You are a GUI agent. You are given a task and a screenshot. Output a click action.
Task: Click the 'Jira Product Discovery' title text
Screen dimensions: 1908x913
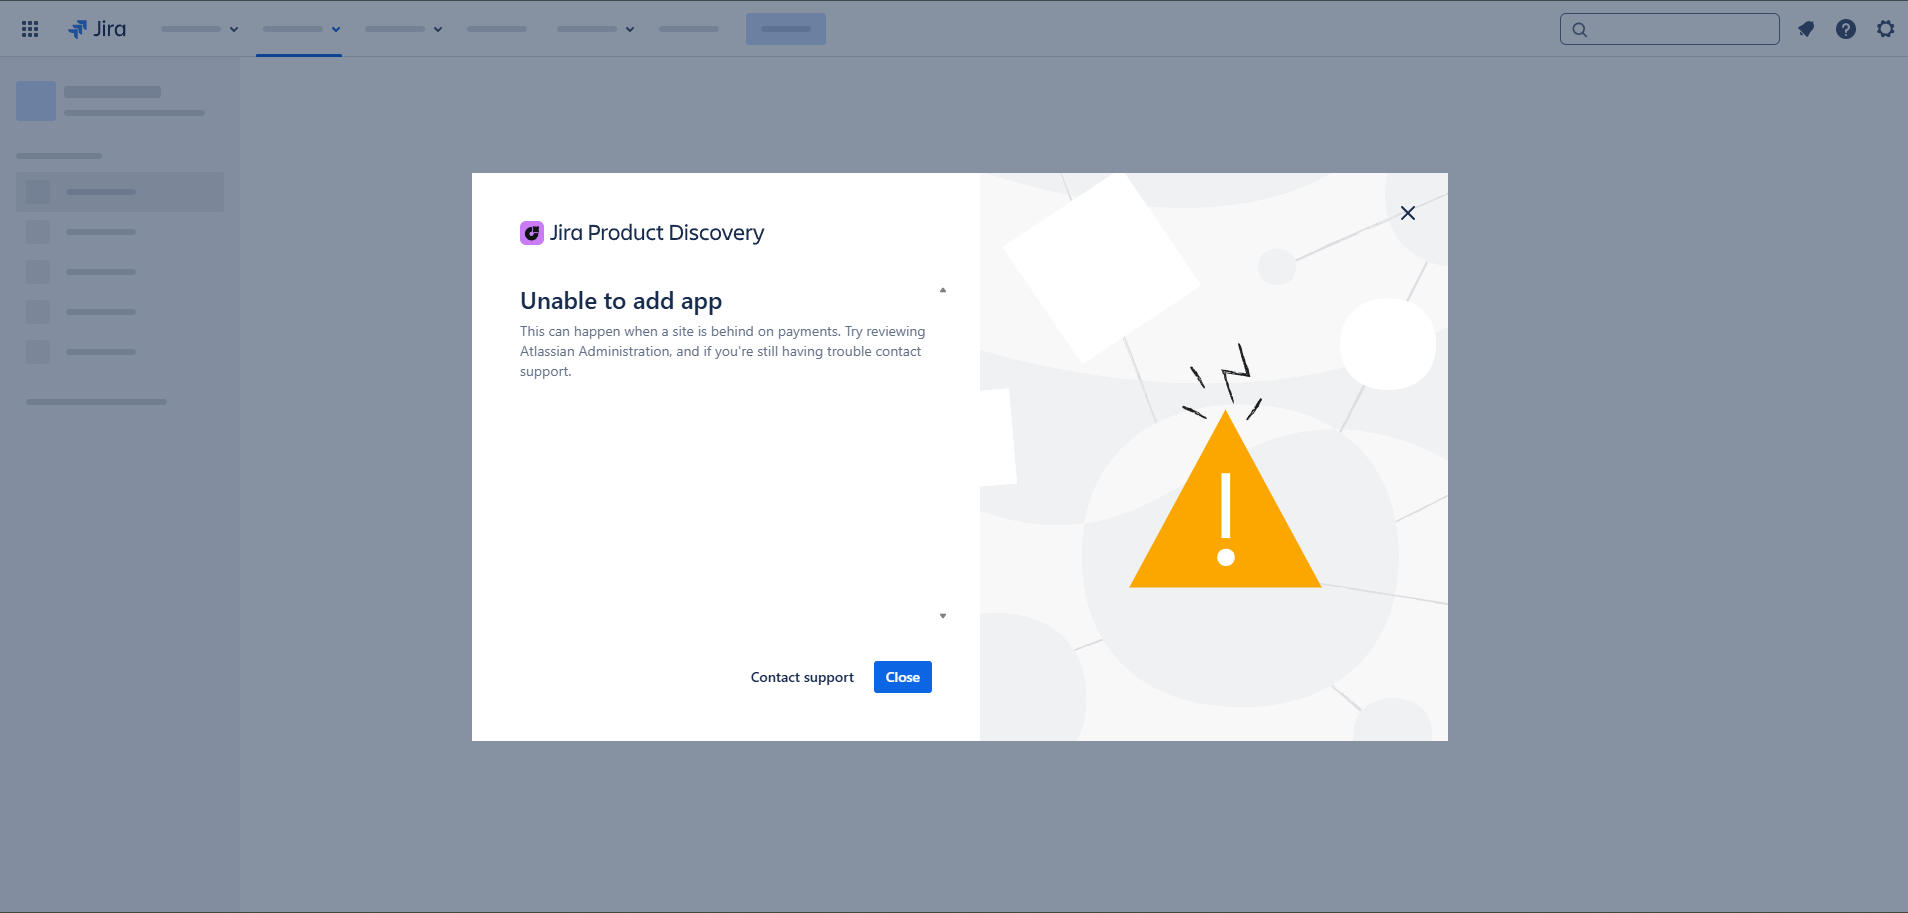(657, 233)
